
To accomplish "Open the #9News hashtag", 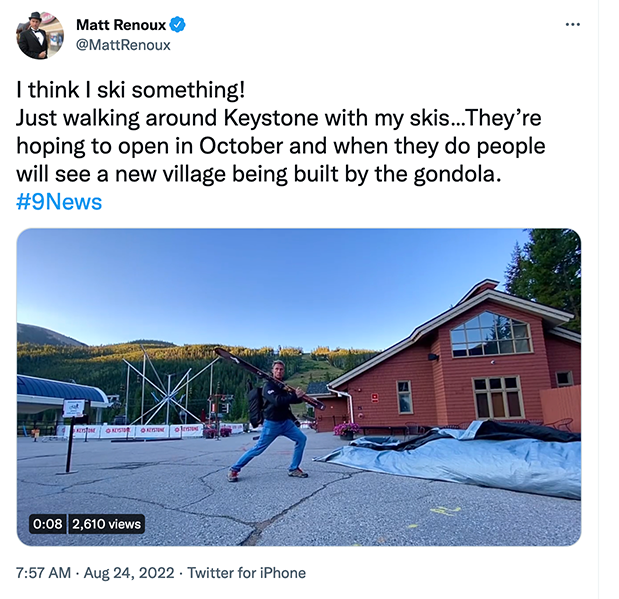I will [x=59, y=202].
